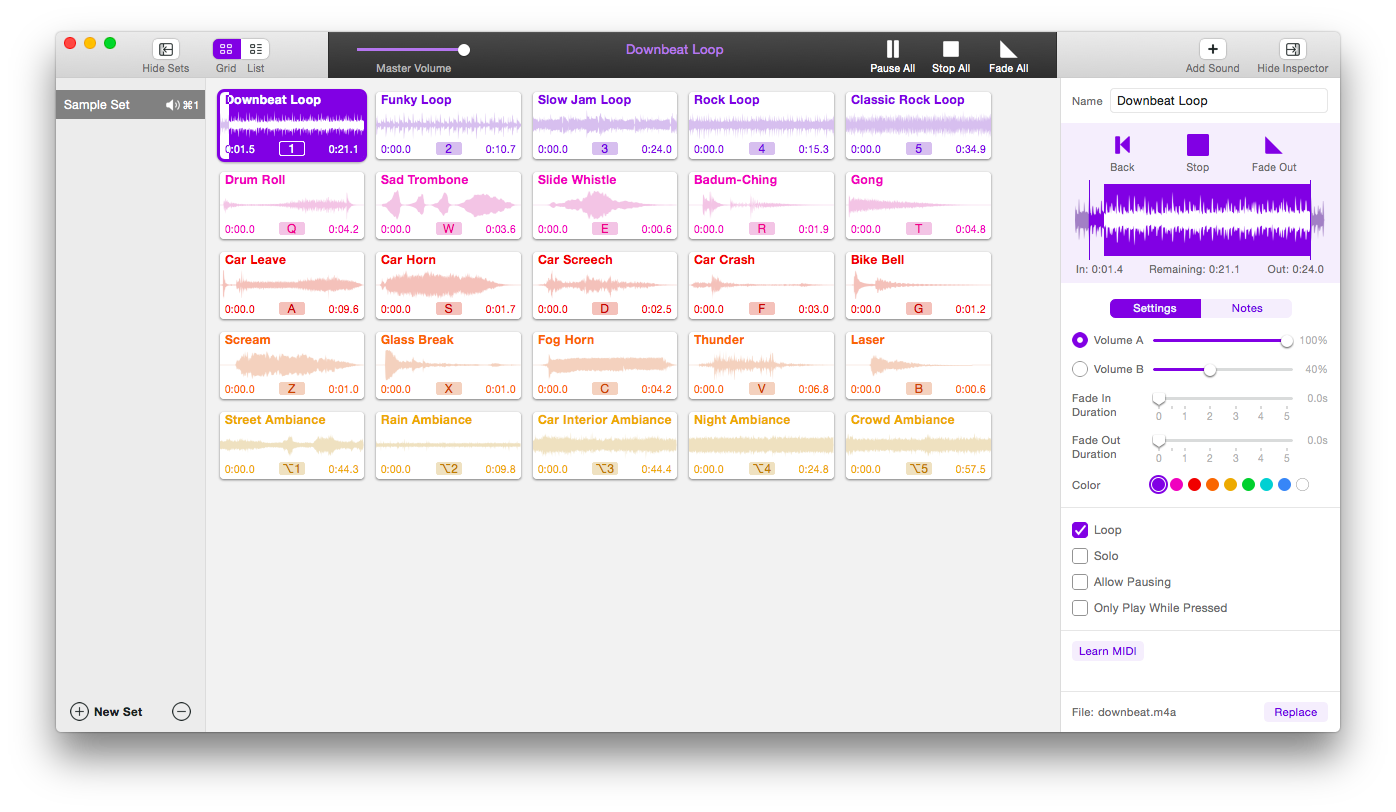Click the remove set minus icon
1396x812 pixels.
(181, 712)
